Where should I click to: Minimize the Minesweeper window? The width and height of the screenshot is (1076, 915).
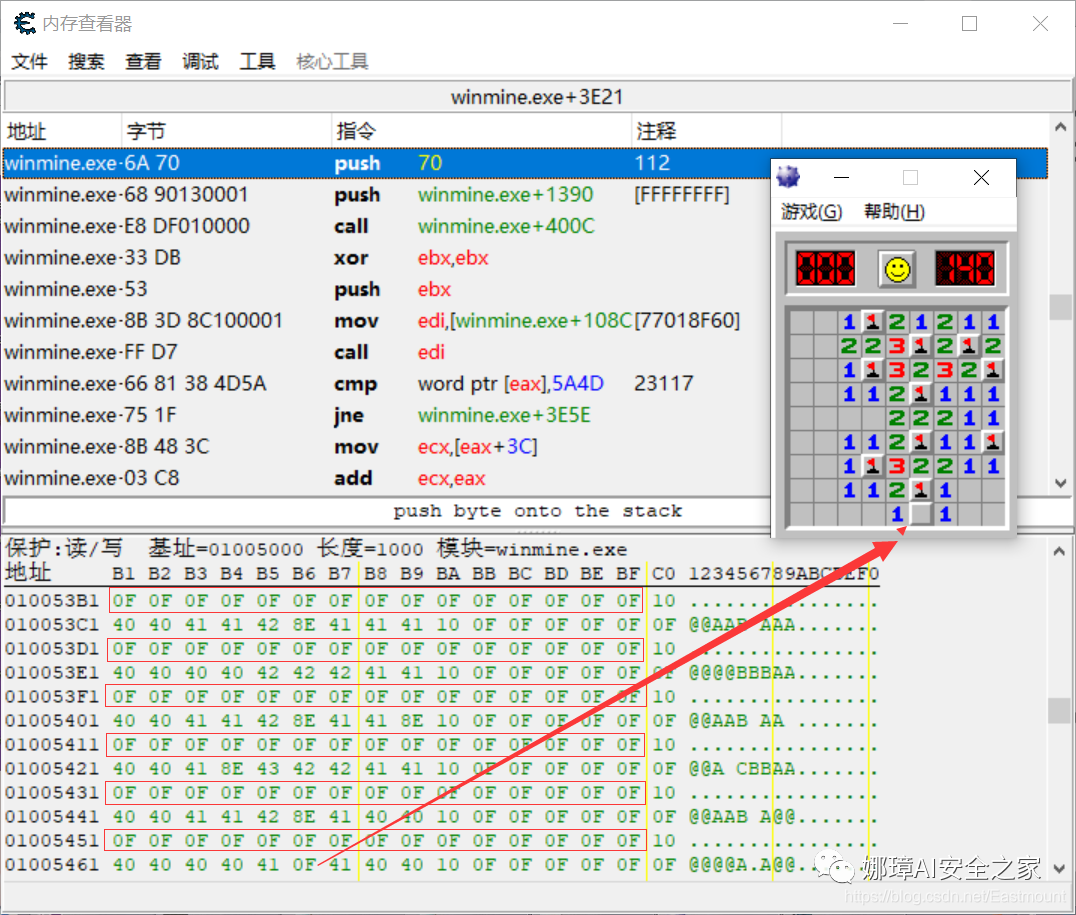coord(841,178)
